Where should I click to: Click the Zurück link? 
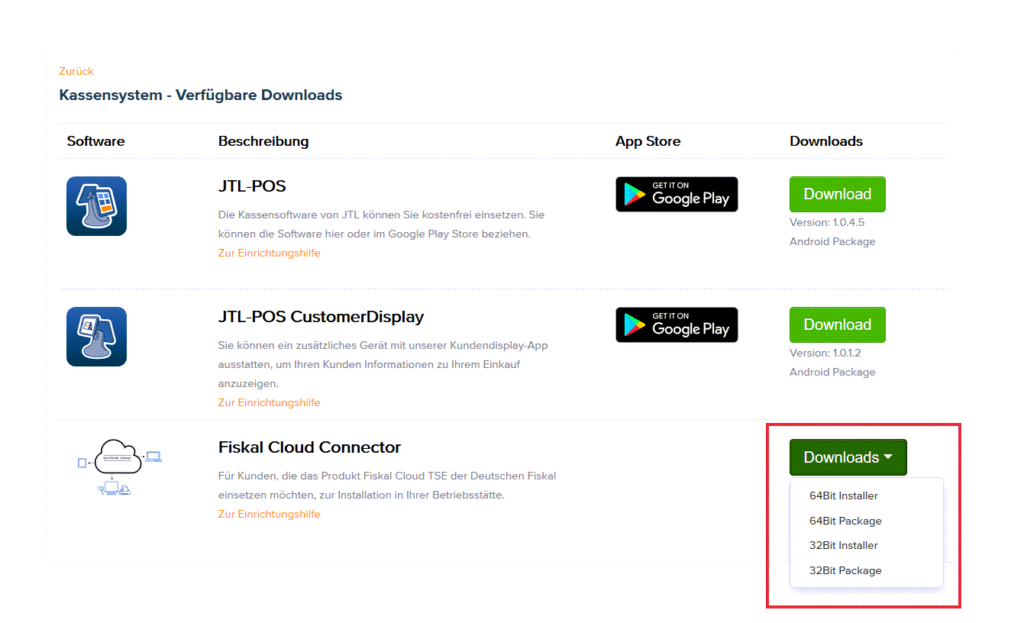[74, 72]
